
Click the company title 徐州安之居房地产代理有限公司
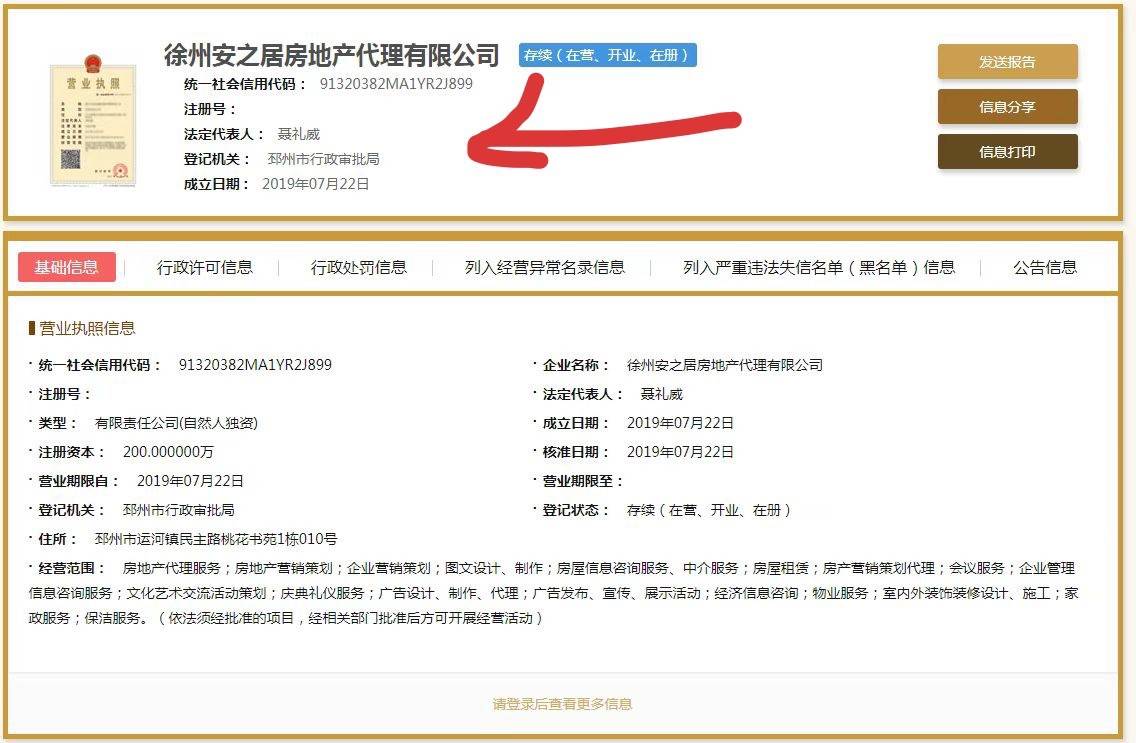(332, 55)
